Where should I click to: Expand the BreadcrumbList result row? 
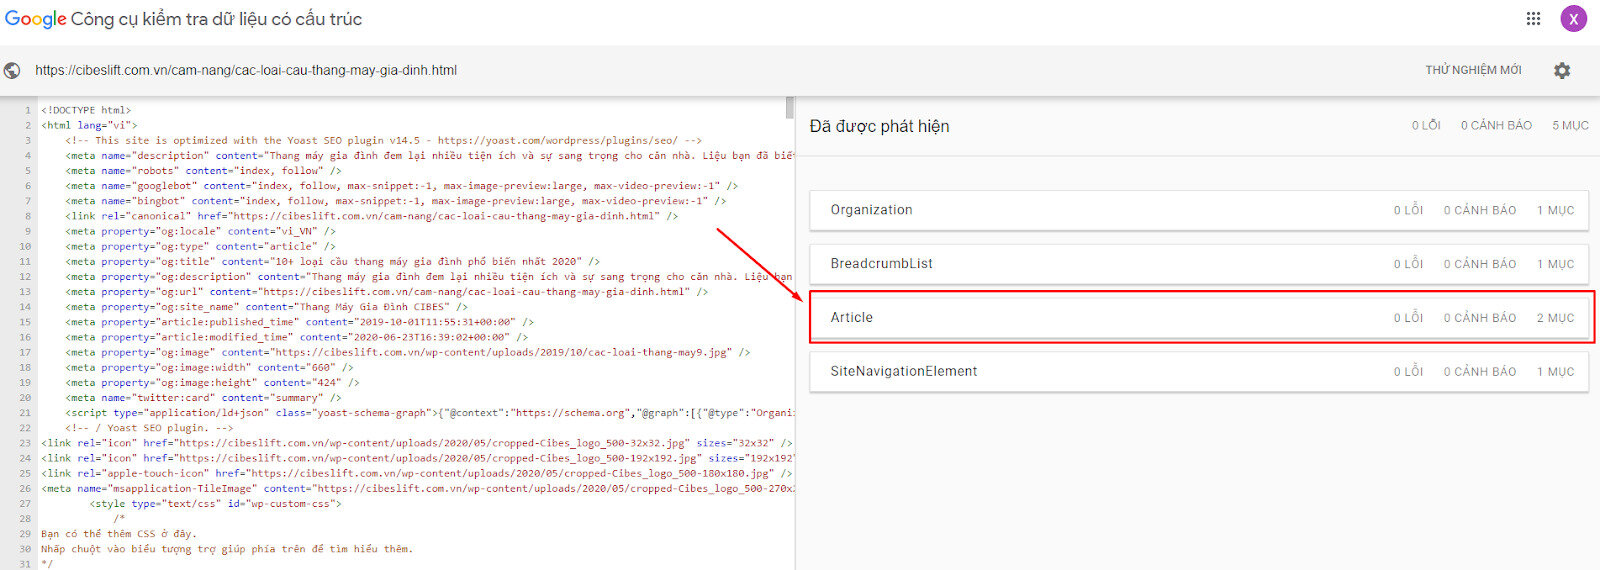pyautogui.click(x=1199, y=264)
